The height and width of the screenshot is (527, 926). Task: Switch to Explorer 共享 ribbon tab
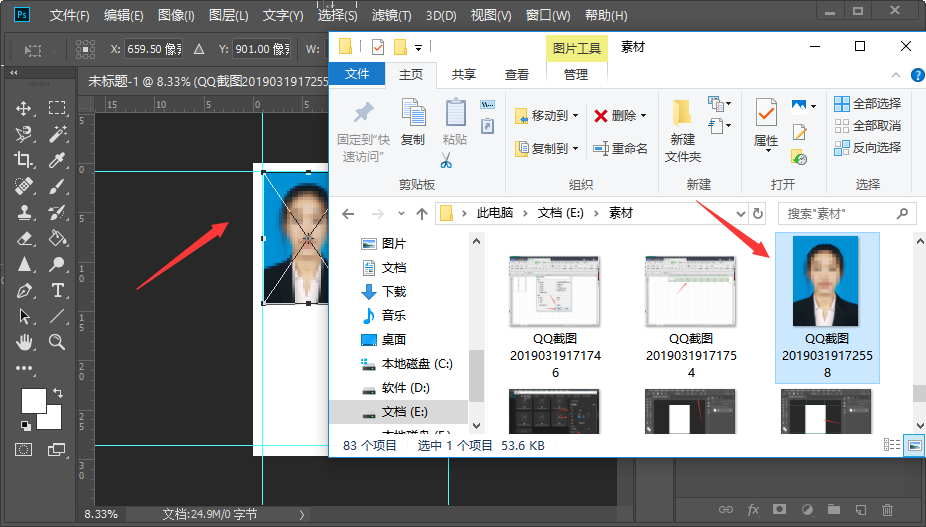[x=464, y=74]
